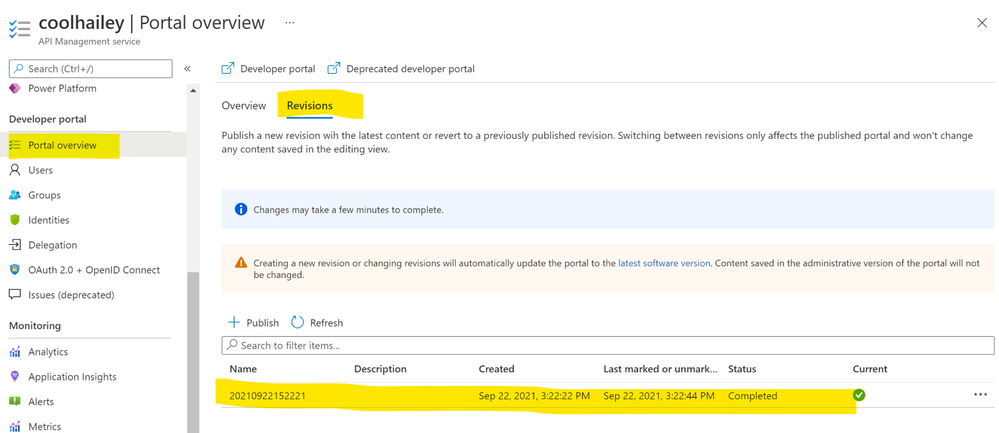The image size is (999, 433).
Task: Sort by the Name column header
Action: click(x=243, y=369)
